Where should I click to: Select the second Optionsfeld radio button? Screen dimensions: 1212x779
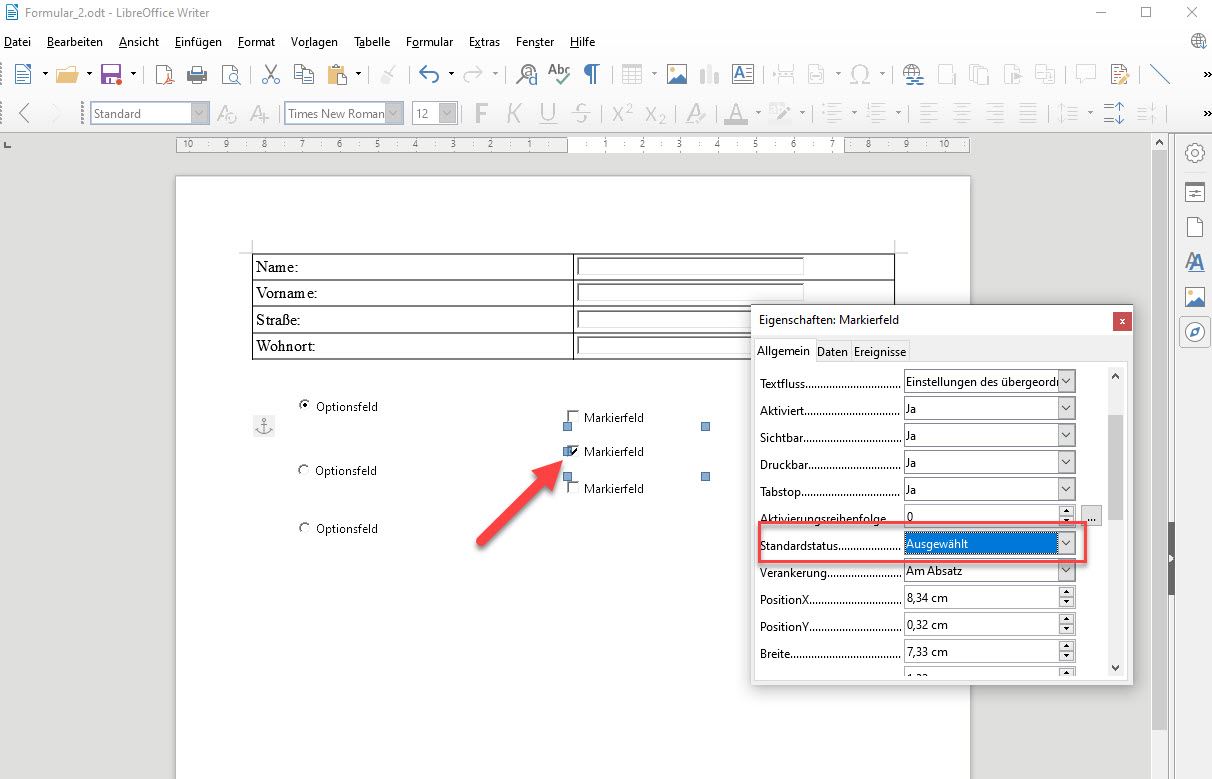[x=304, y=470]
